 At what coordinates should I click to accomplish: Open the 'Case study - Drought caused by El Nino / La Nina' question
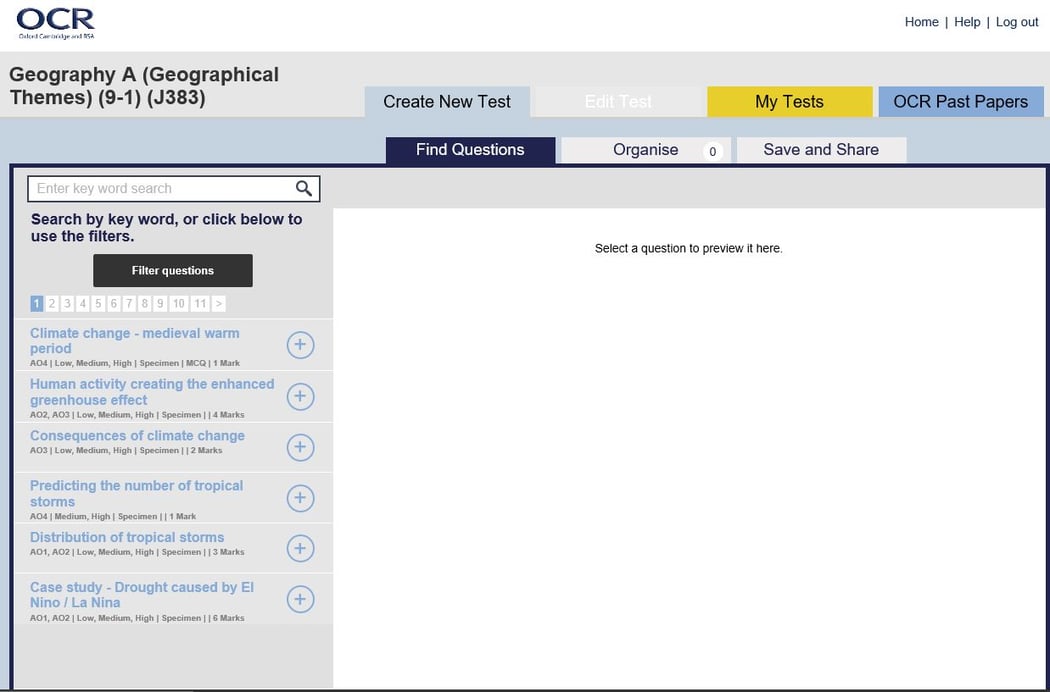[x=140, y=594]
